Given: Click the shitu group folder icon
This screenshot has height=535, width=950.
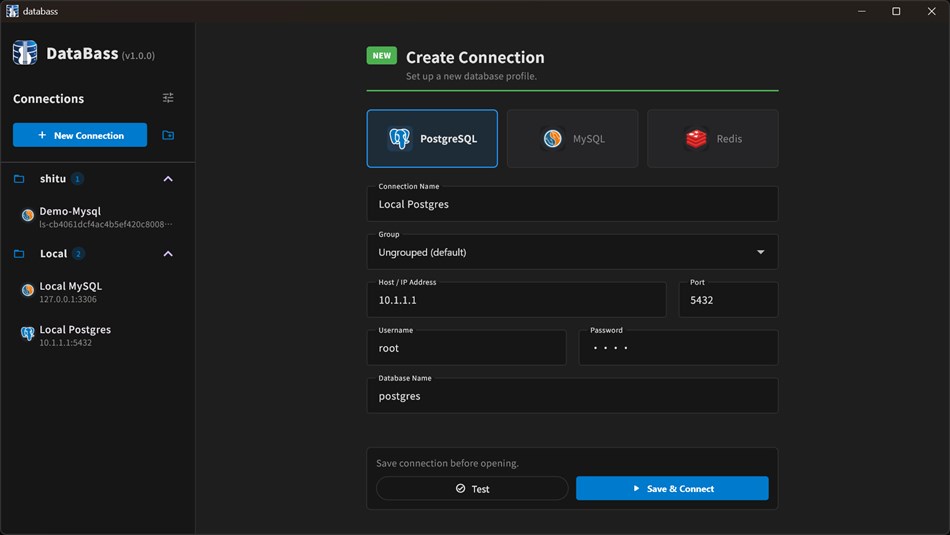Looking at the screenshot, I should click(19, 179).
